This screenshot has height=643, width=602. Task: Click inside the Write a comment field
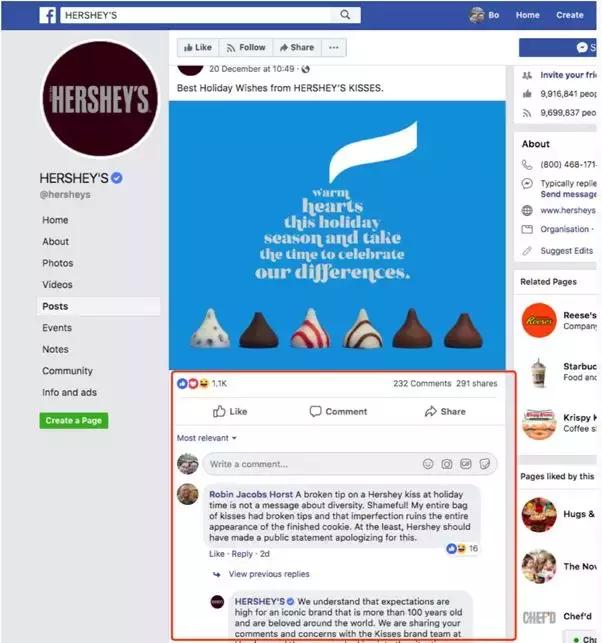(312, 464)
